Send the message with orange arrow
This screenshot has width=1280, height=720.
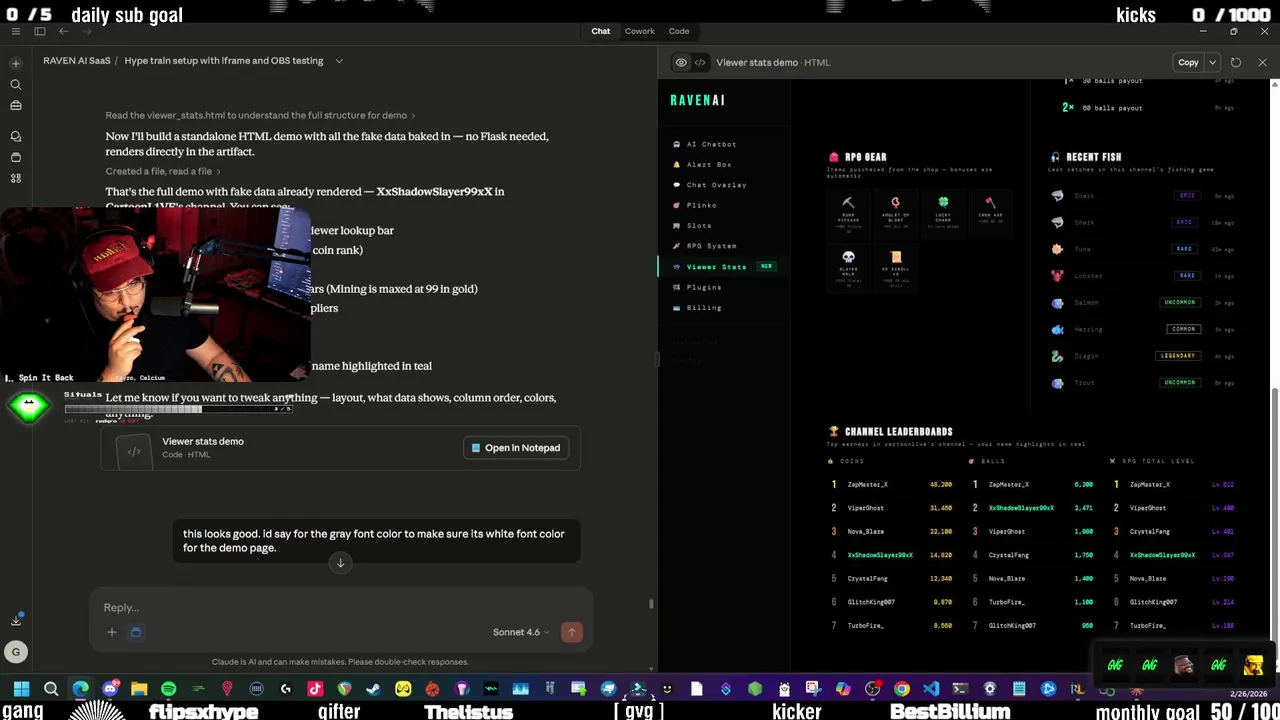tap(572, 632)
